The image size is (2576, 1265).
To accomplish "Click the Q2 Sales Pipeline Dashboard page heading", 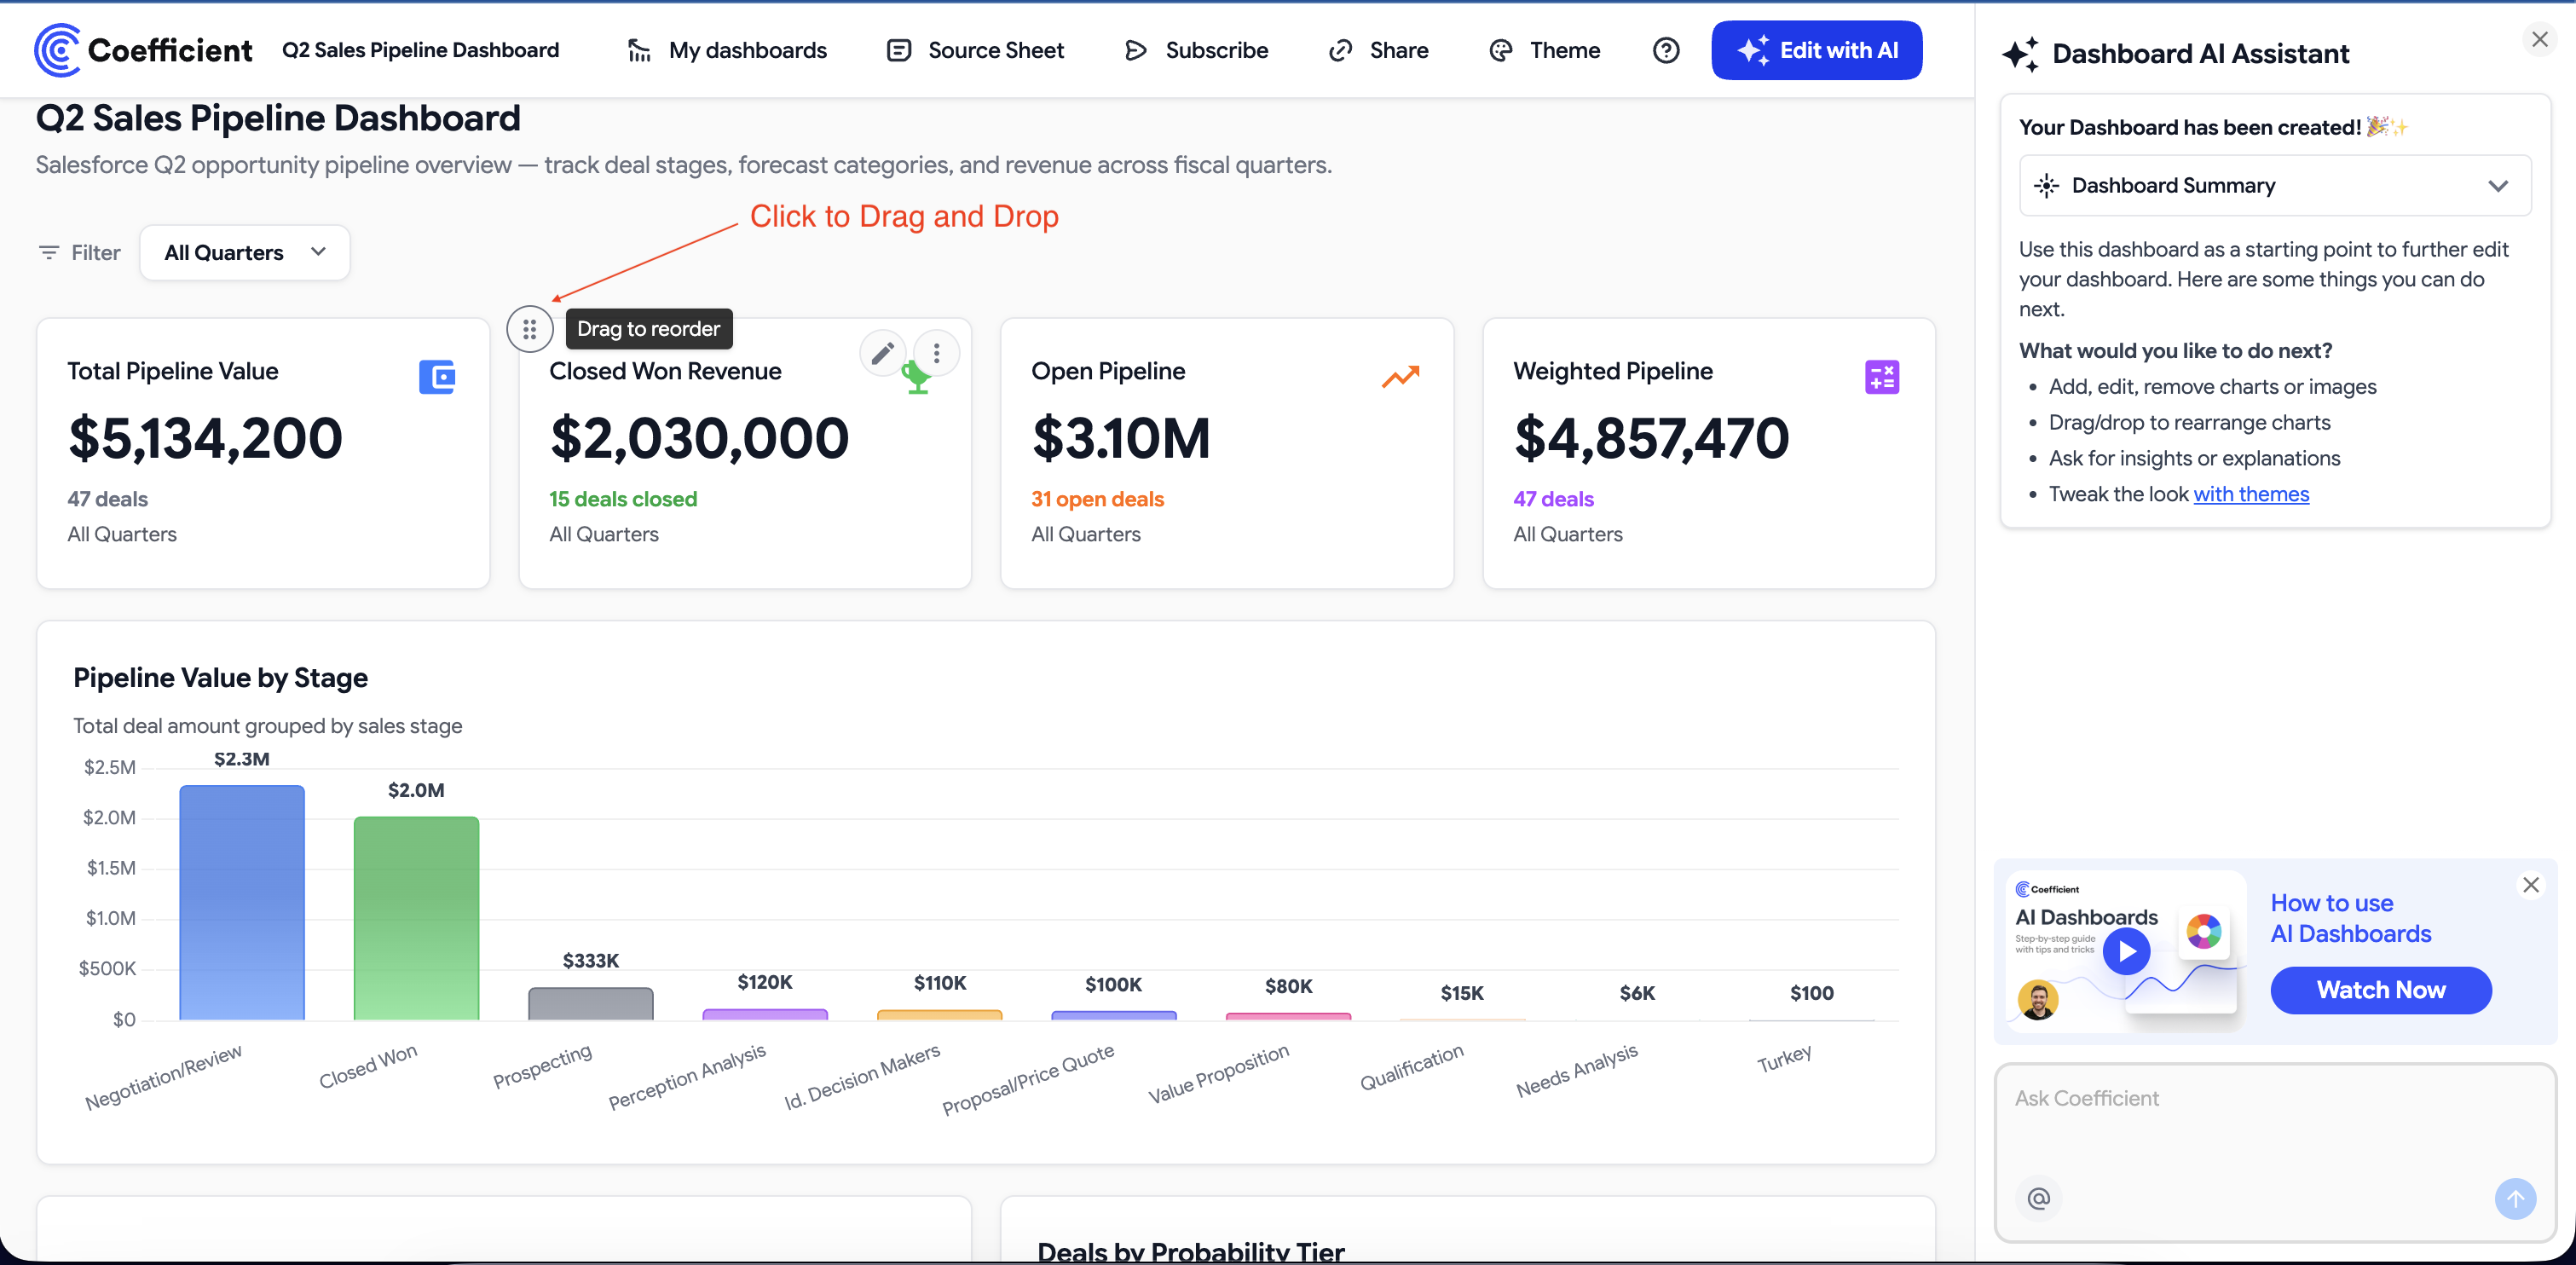I will click(x=278, y=118).
